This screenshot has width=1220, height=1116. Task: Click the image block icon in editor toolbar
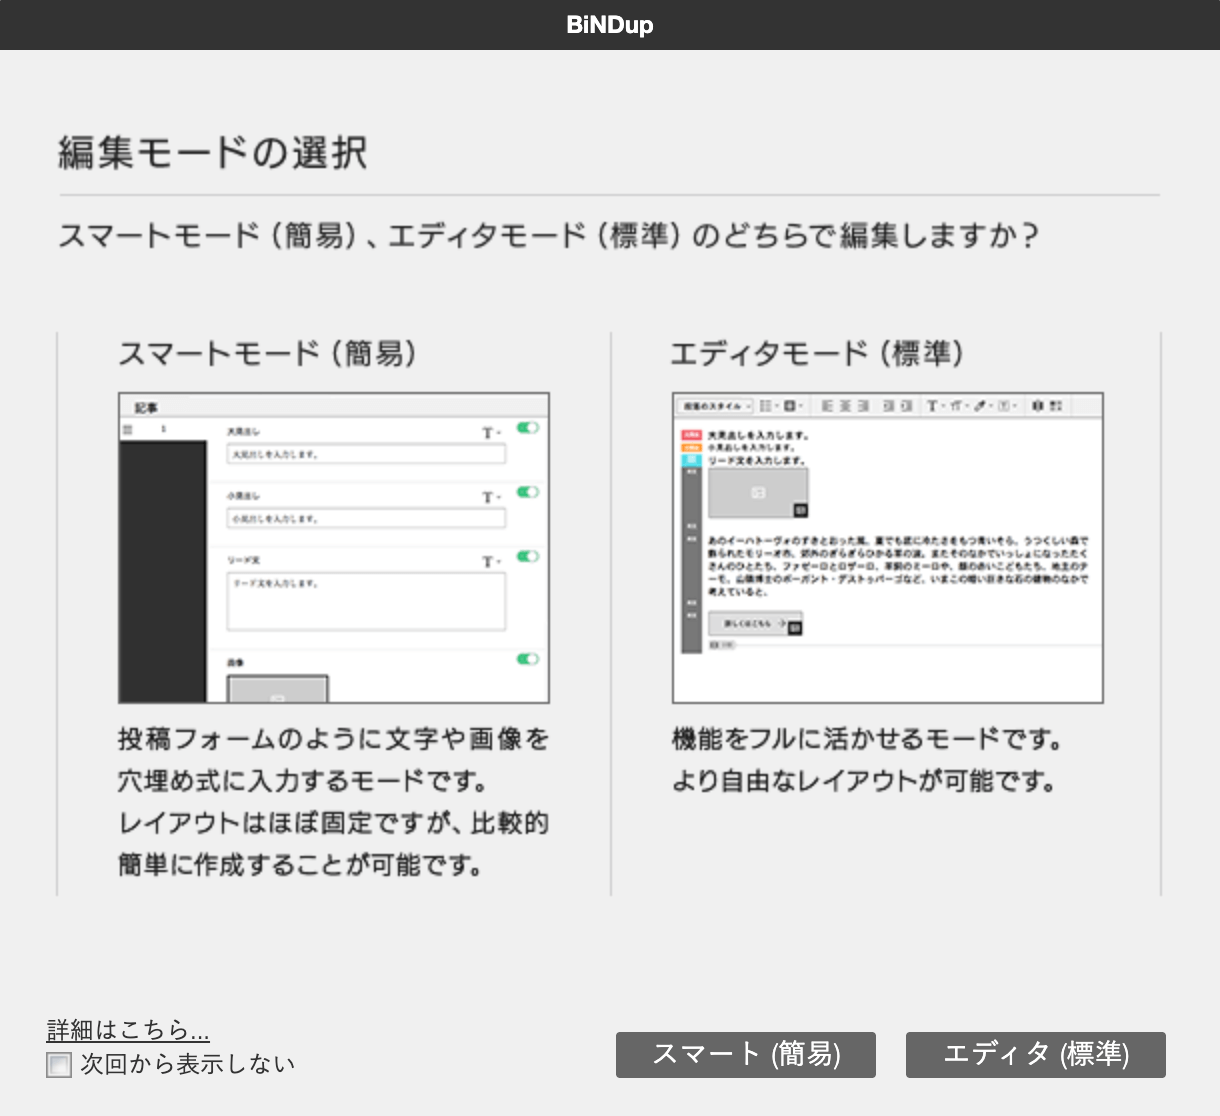789,406
